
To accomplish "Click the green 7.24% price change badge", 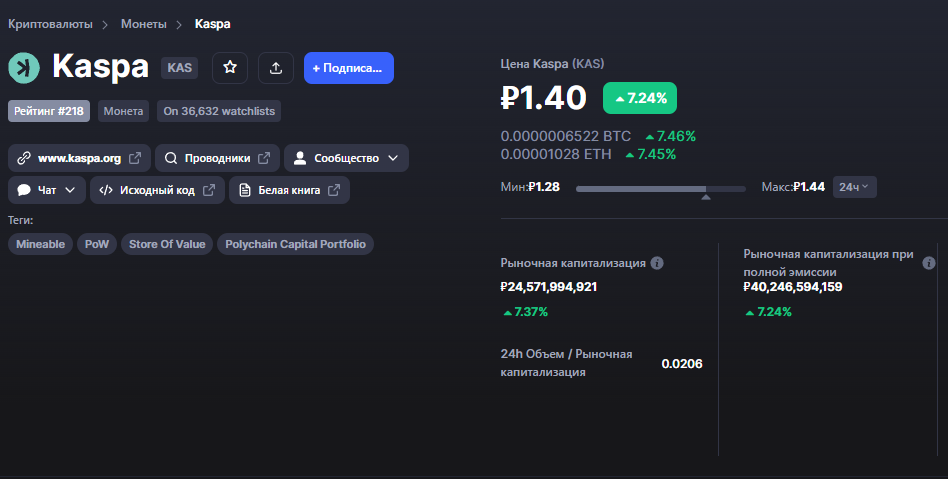I will point(640,98).
